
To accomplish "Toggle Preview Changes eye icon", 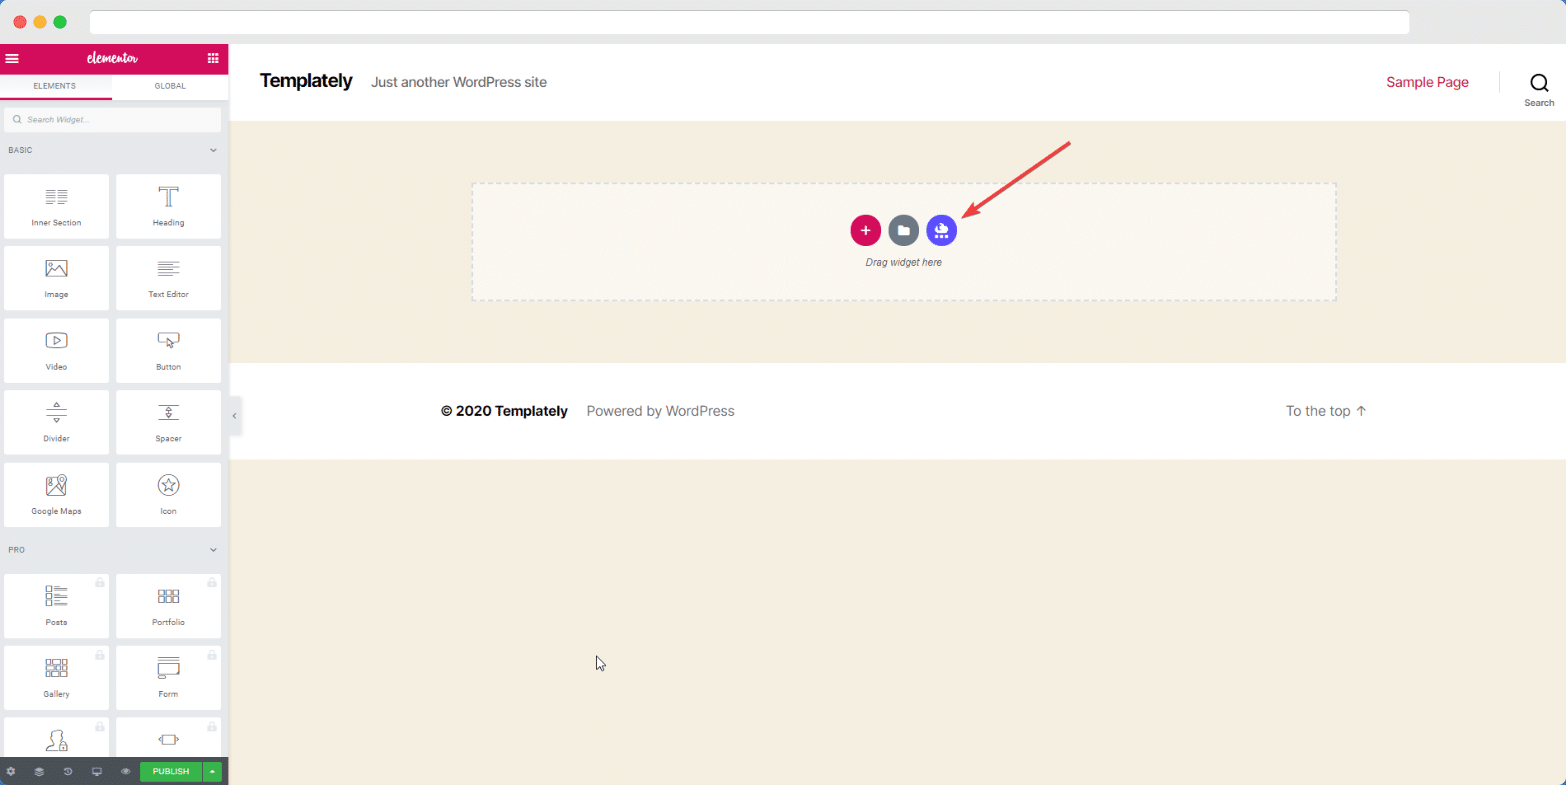I will [x=126, y=772].
